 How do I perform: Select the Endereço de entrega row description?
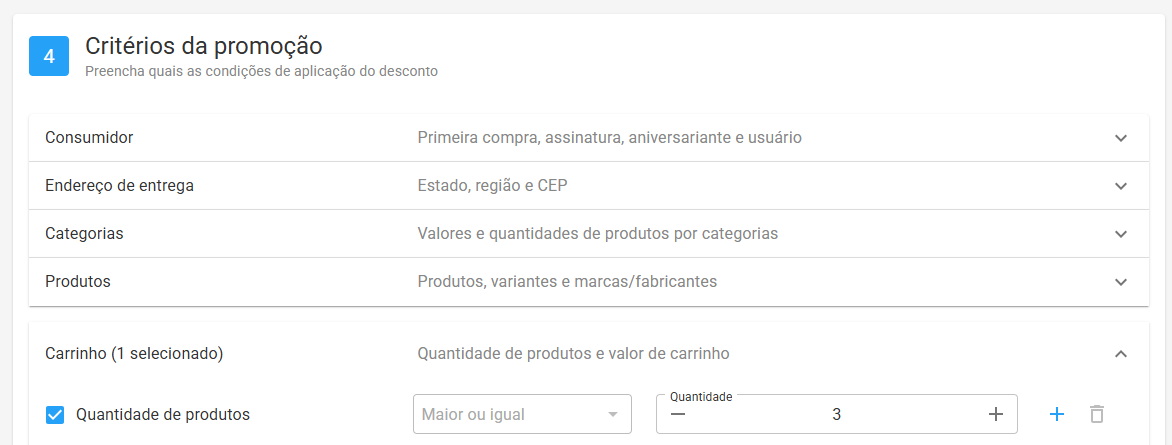coord(492,185)
